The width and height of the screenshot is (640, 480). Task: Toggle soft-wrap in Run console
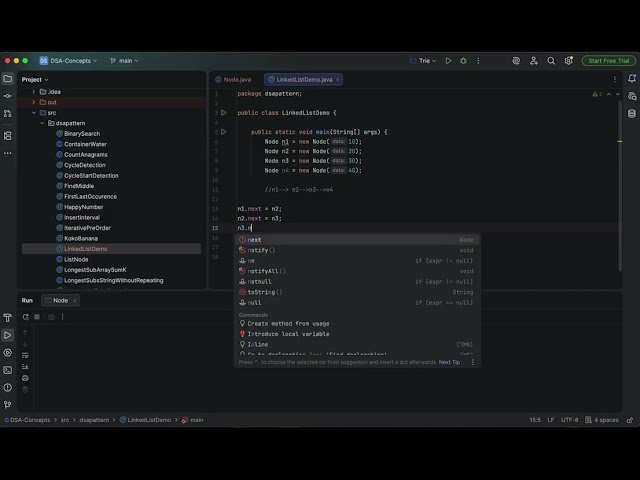(x=25, y=355)
